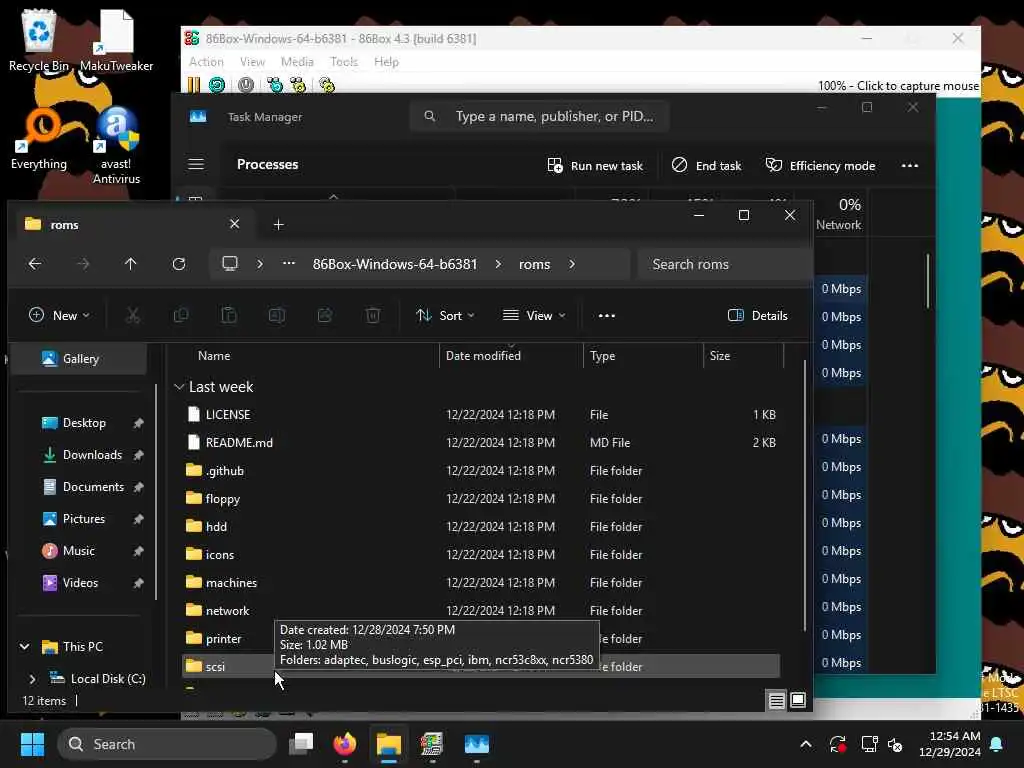Add a new tab in File Explorer
This screenshot has width=1024, height=768.
click(x=278, y=225)
